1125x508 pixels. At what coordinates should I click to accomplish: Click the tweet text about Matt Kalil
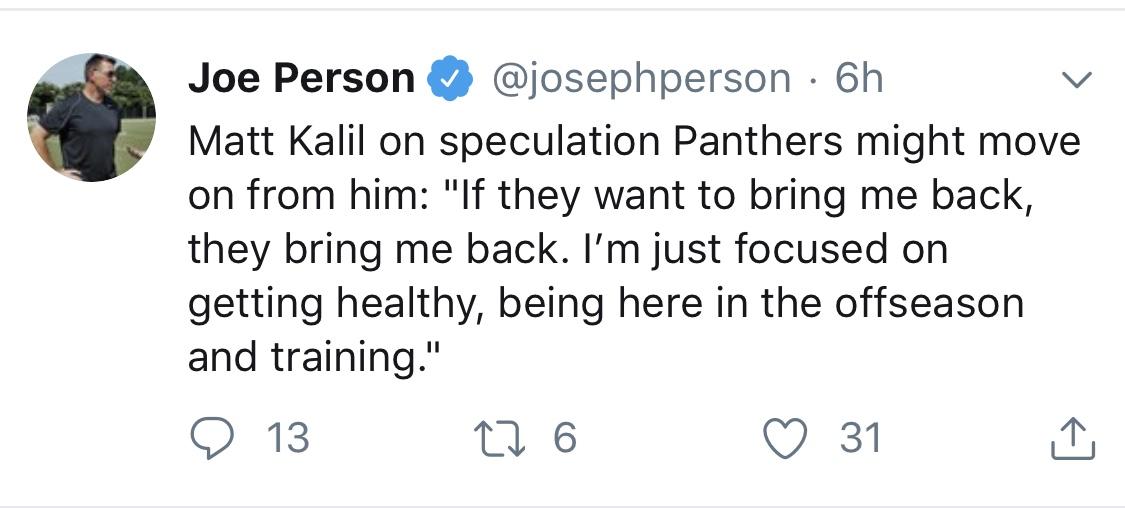point(634,248)
